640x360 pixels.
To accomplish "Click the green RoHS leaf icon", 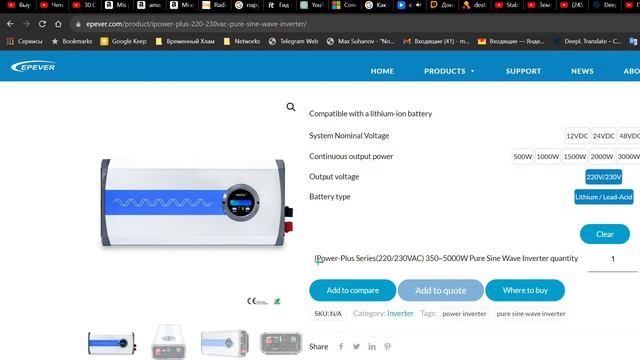I will click(277, 301).
